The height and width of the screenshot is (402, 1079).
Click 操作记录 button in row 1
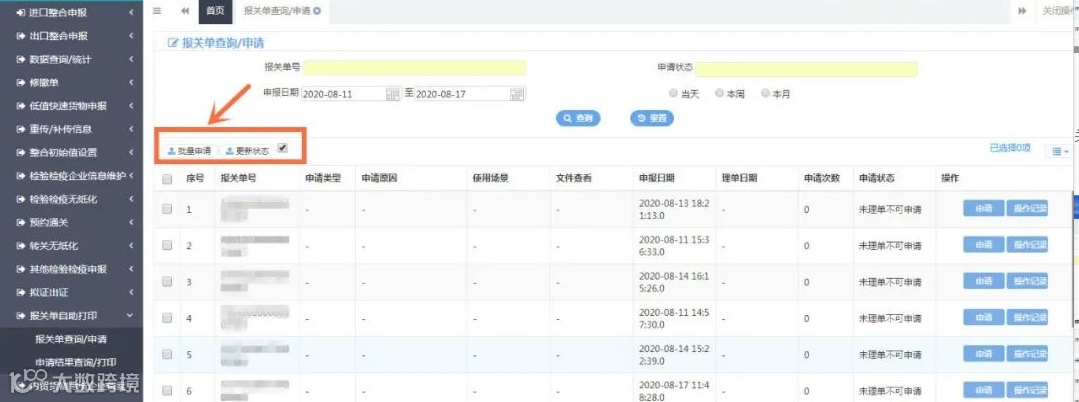(x=1027, y=209)
